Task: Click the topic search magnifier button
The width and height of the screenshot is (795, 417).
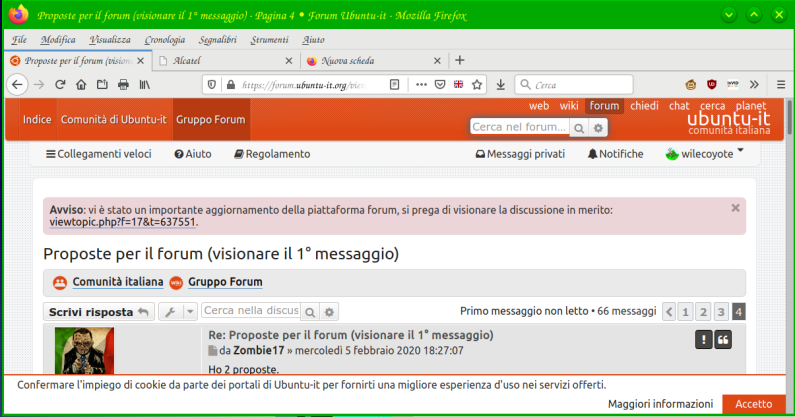Action: (x=310, y=312)
